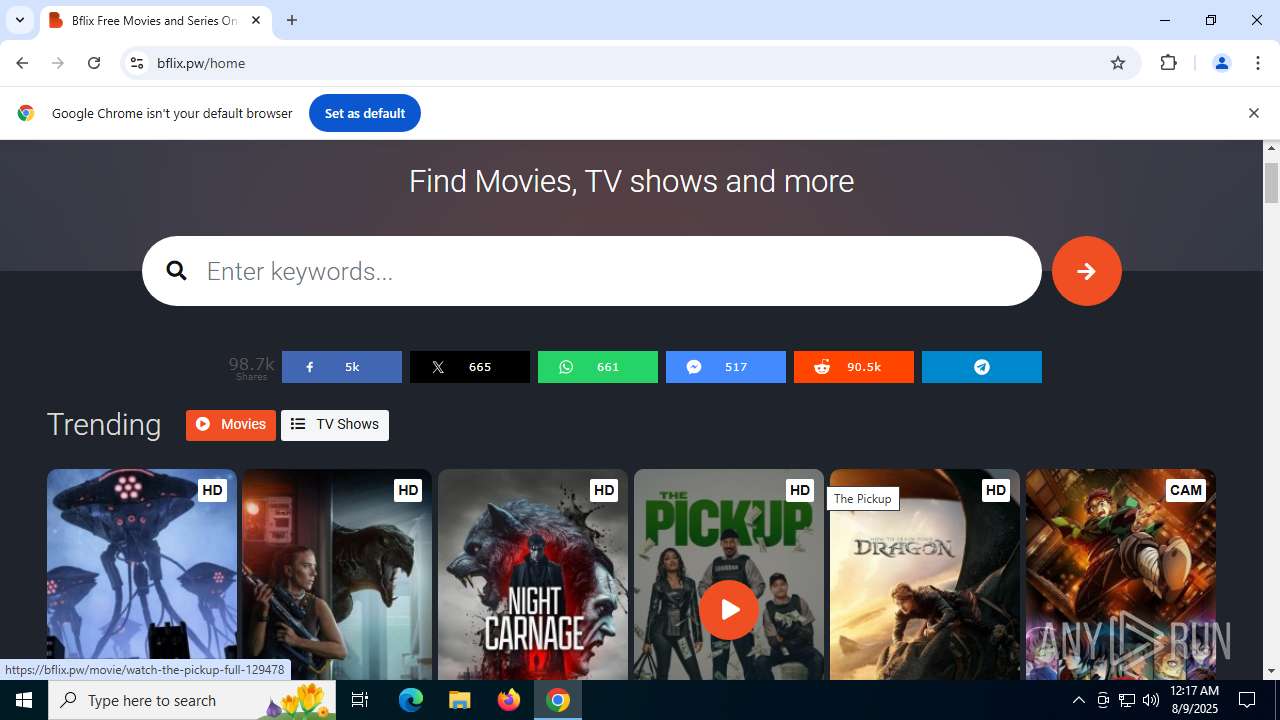Click the taskbar search box
This screenshot has width=1280, height=720.
194,700
